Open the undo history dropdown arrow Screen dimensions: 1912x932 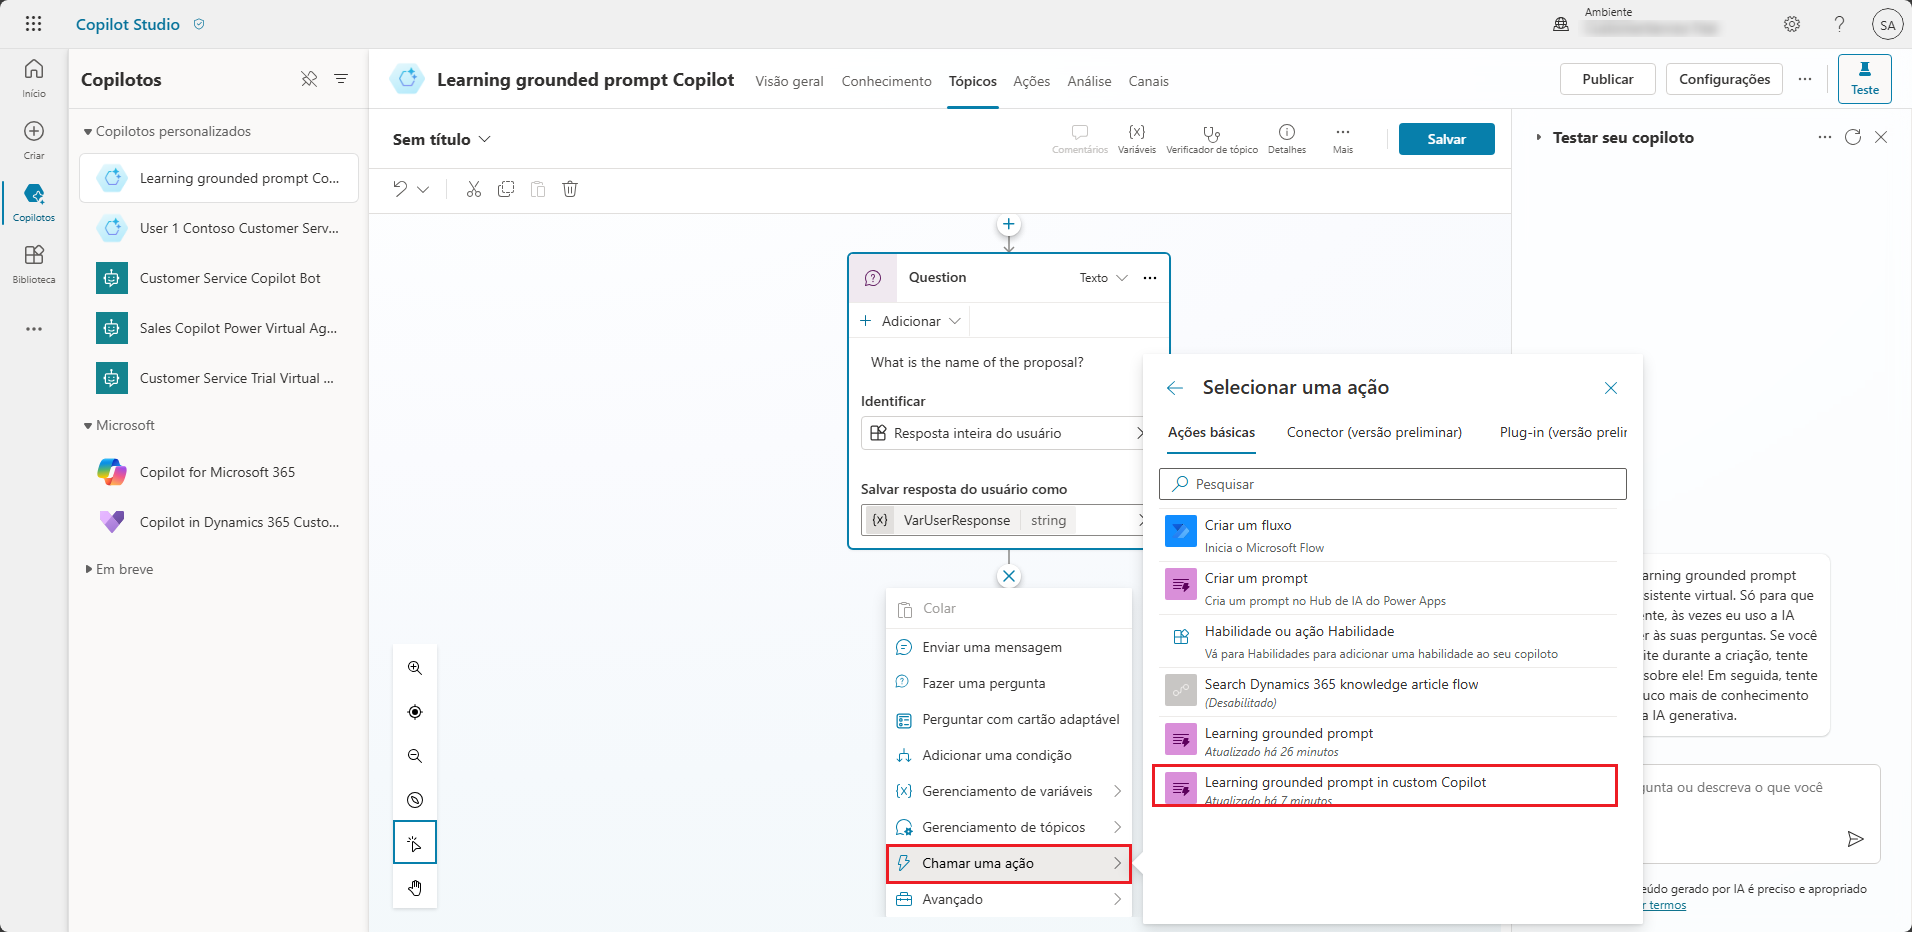[x=423, y=189]
